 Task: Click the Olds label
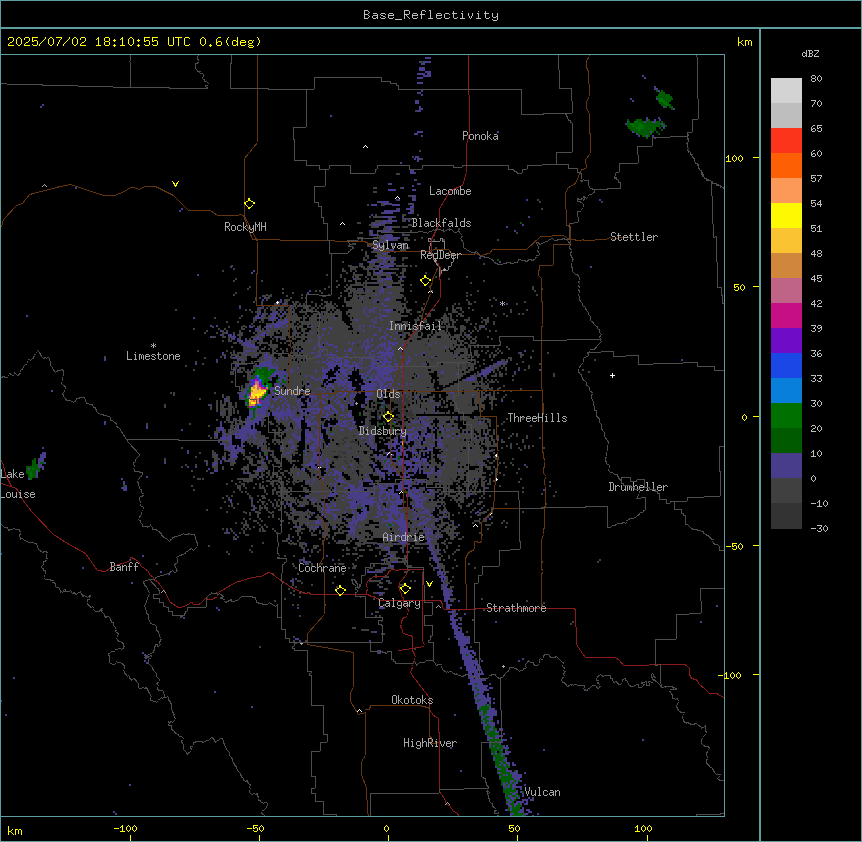(x=388, y=394)
